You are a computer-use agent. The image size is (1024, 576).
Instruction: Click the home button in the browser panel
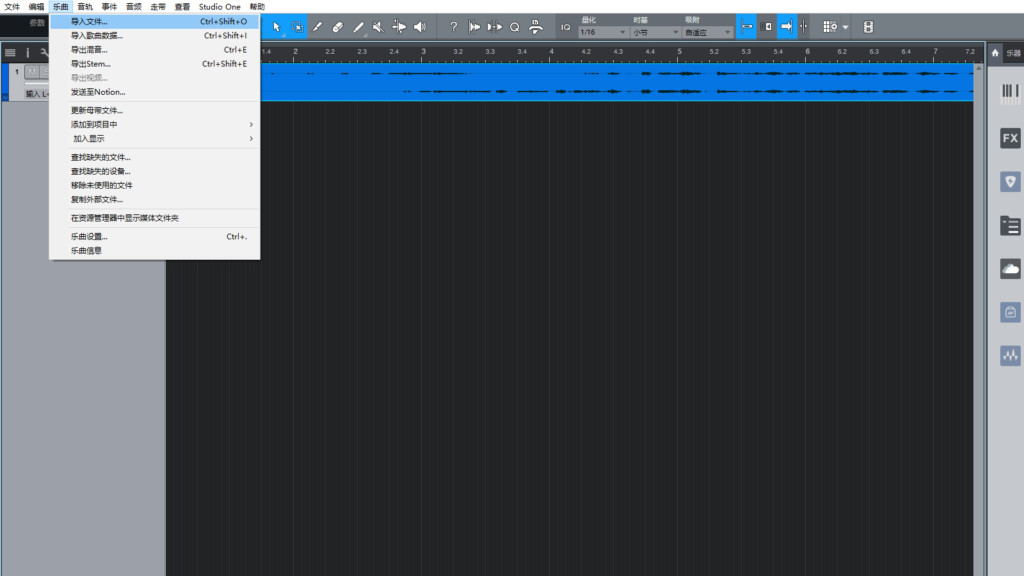995,52
